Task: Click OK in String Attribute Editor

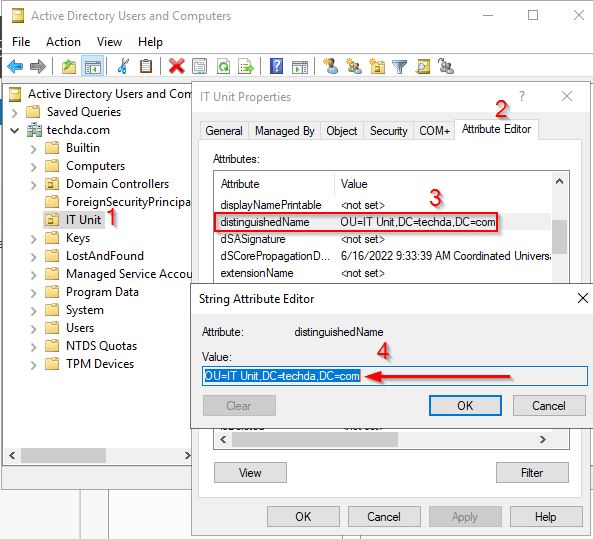Action: [x=465, y=405]
